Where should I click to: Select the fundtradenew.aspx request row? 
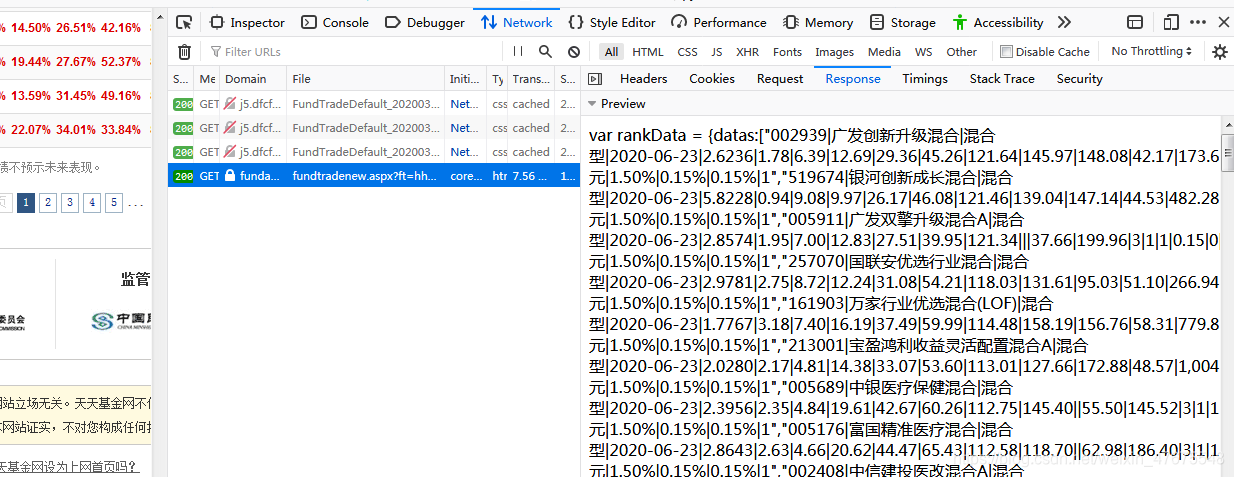click(374, 175)
